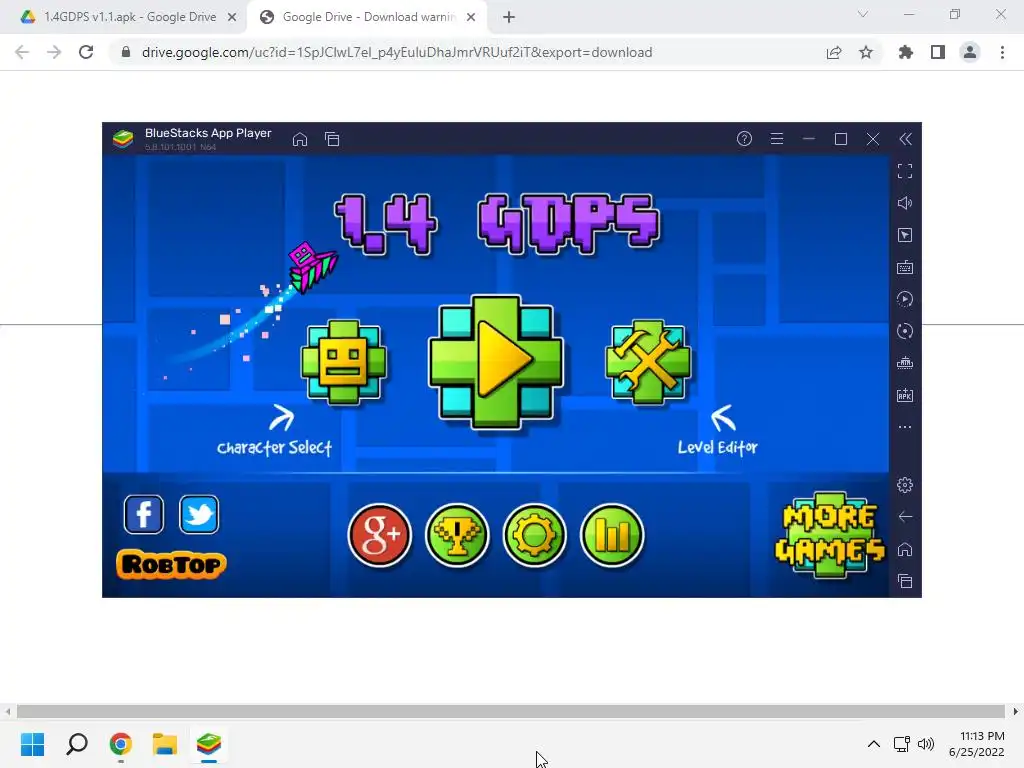This screenshot has width=1024, height=768.
Task: Click Install APK icon in sidebar
Action: pyautogui.click(x=905, y=395)
